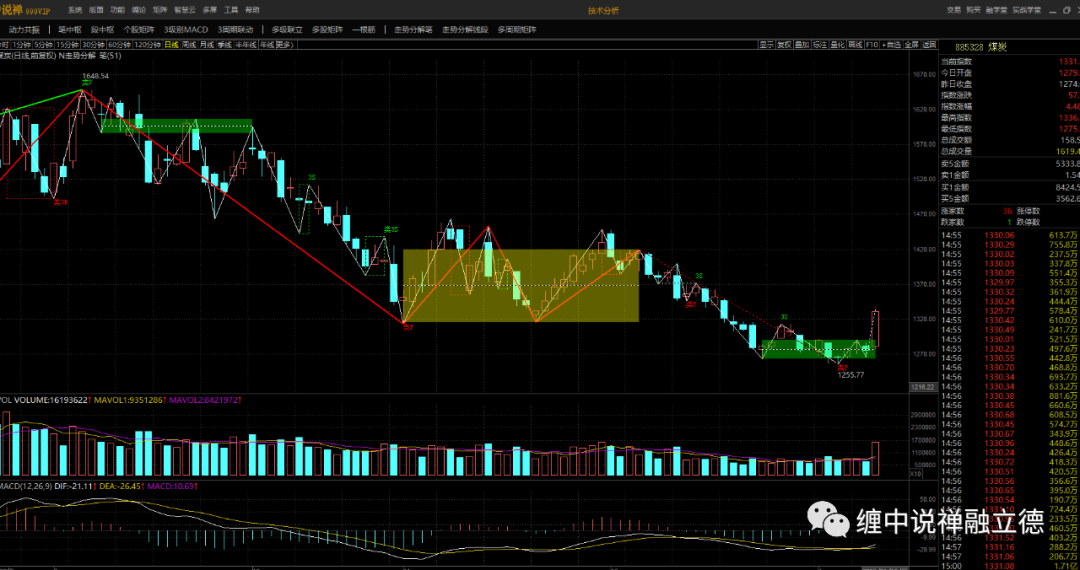
Task: Select the 动力共振 toolbar item
Action: tap(24, 30)
